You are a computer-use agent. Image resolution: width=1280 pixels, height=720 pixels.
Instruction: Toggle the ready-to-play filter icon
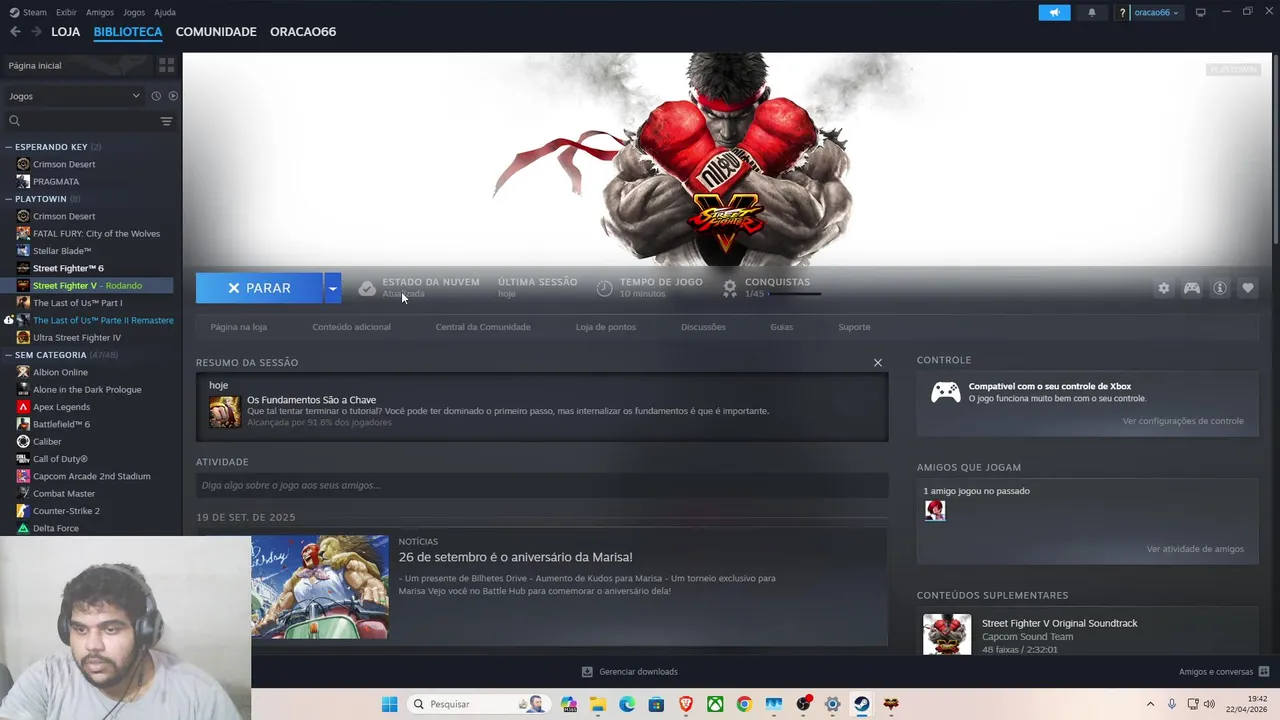point(173,96)
